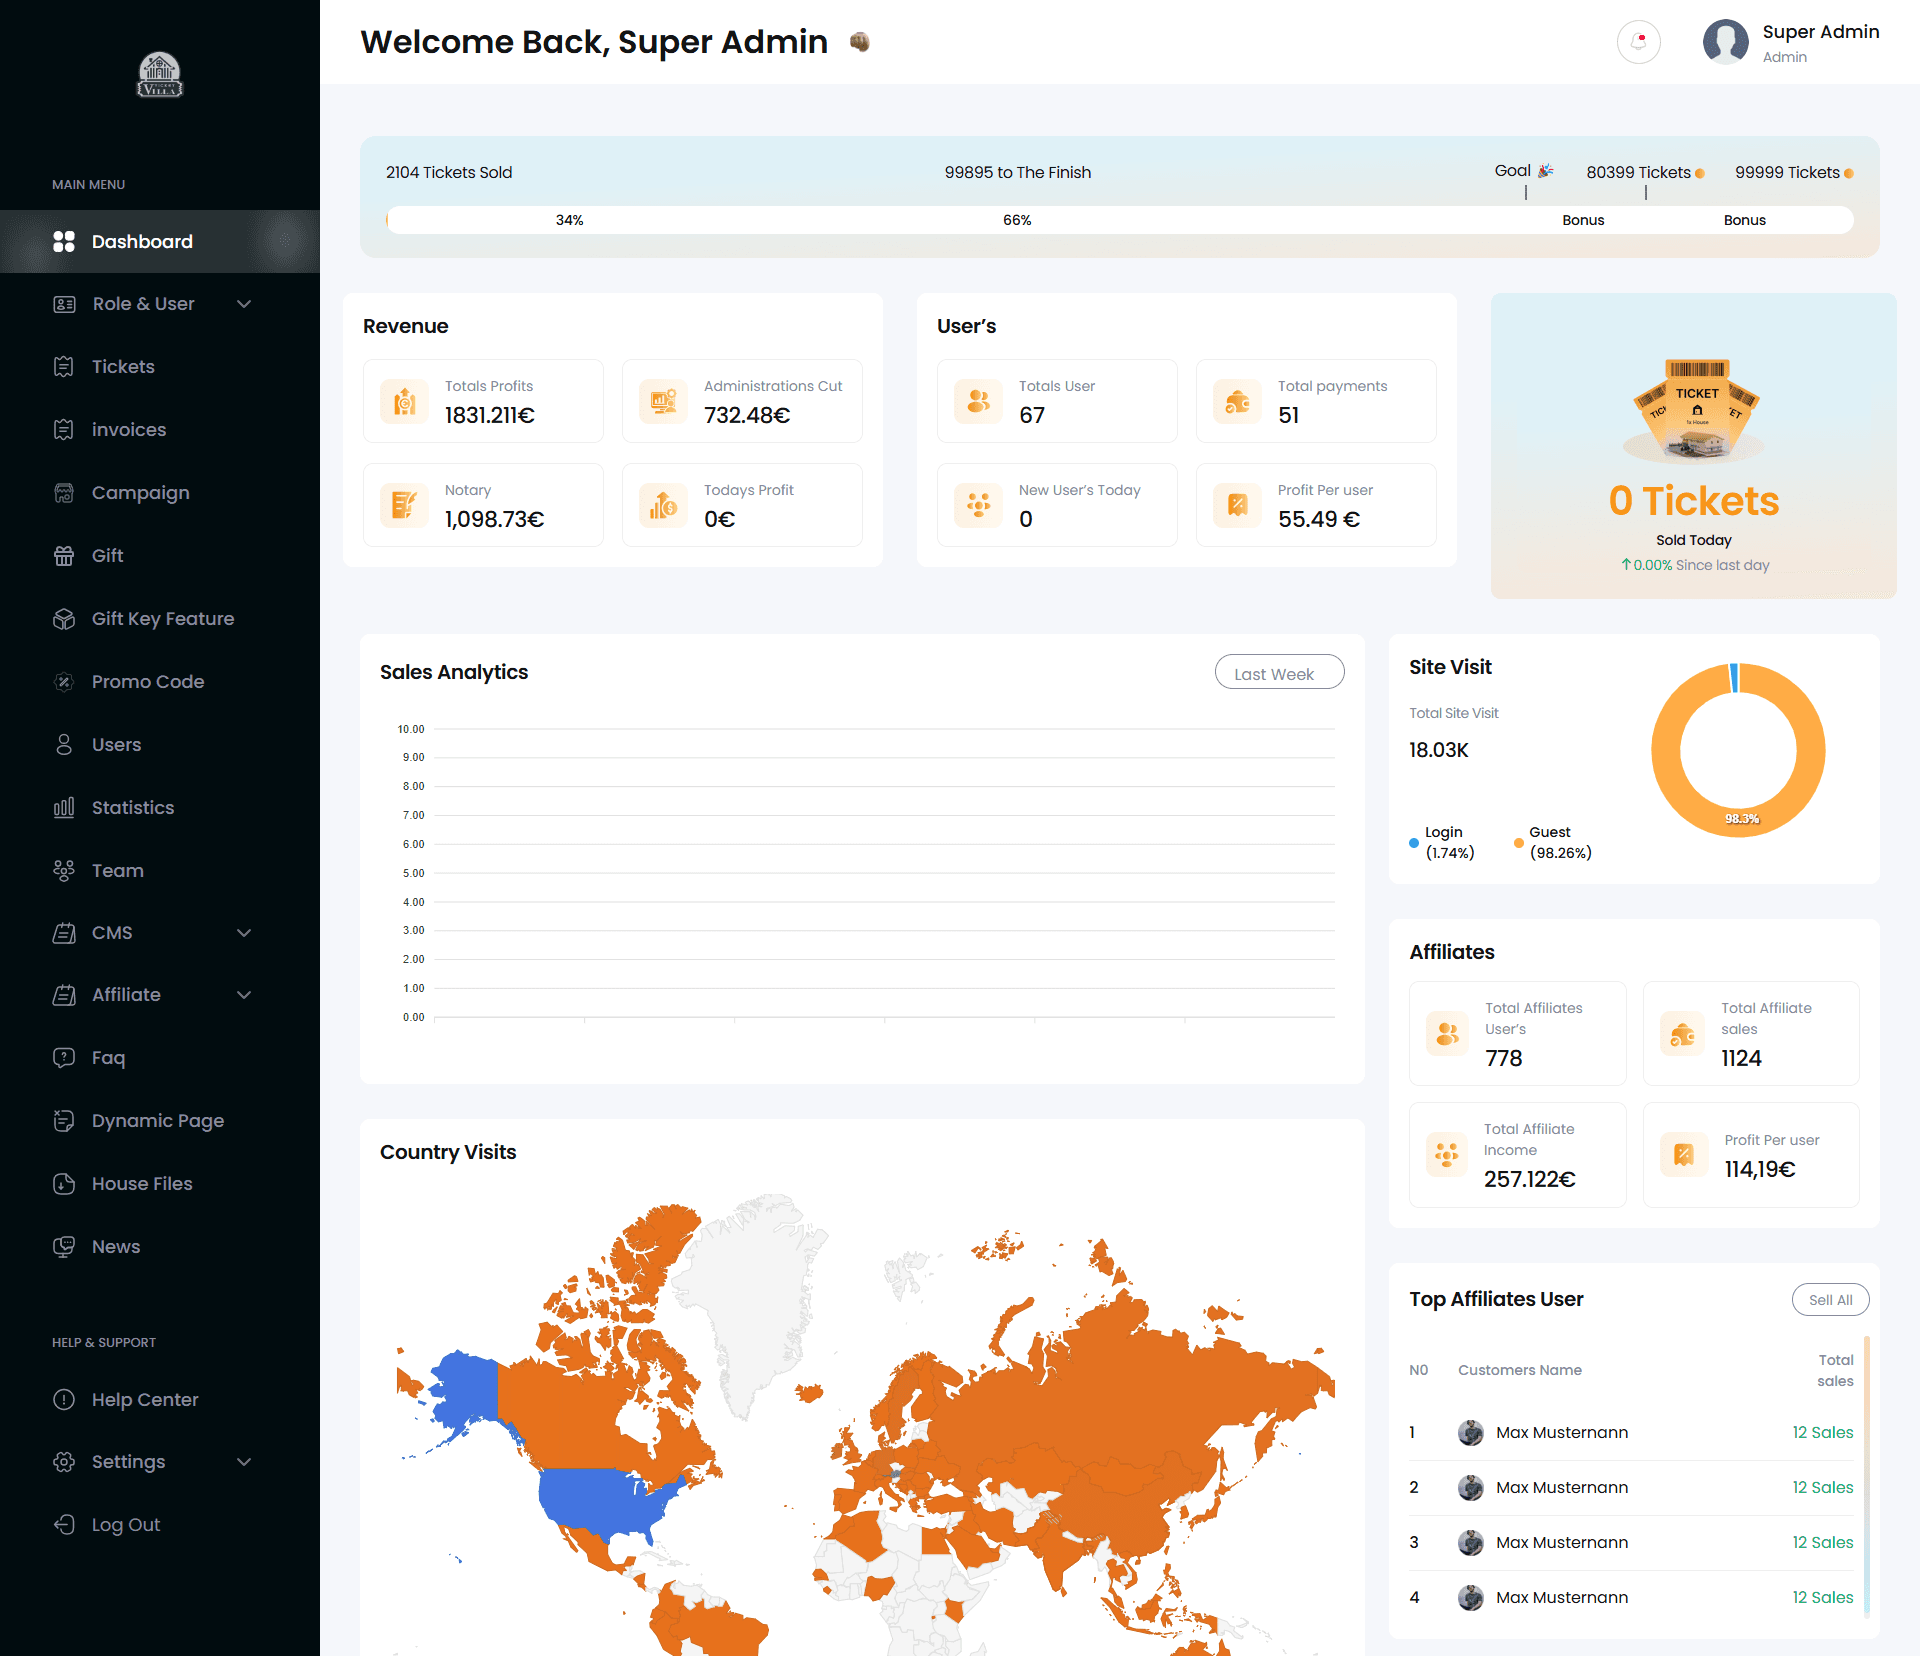Click the Dashboard grid icon
This screenshot has height=1656, width=1920.
64,241
